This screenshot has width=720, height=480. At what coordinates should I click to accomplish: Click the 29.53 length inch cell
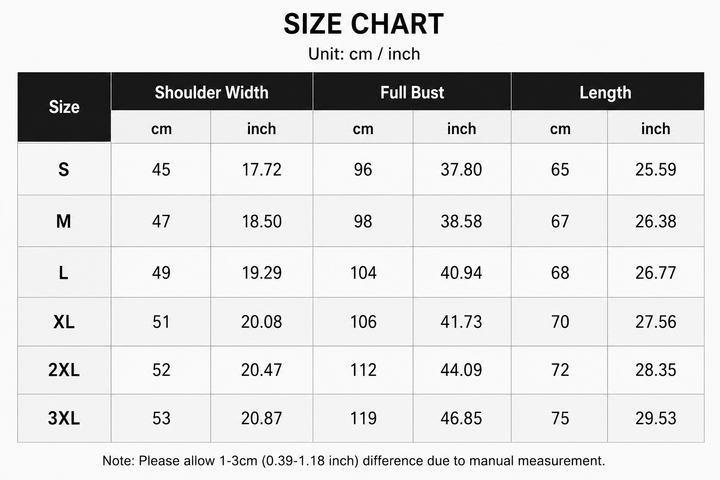[x=656, y=418]
